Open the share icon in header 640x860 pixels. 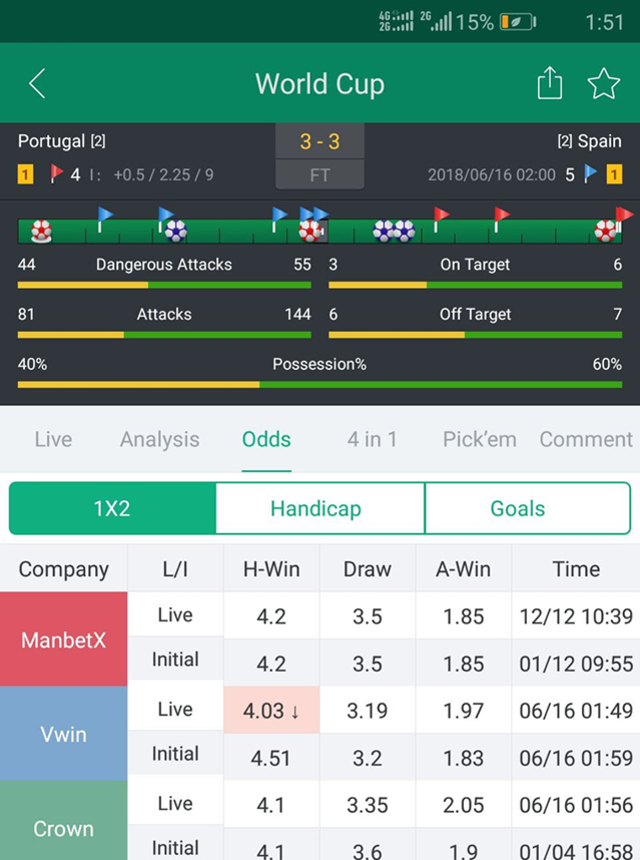550,83
